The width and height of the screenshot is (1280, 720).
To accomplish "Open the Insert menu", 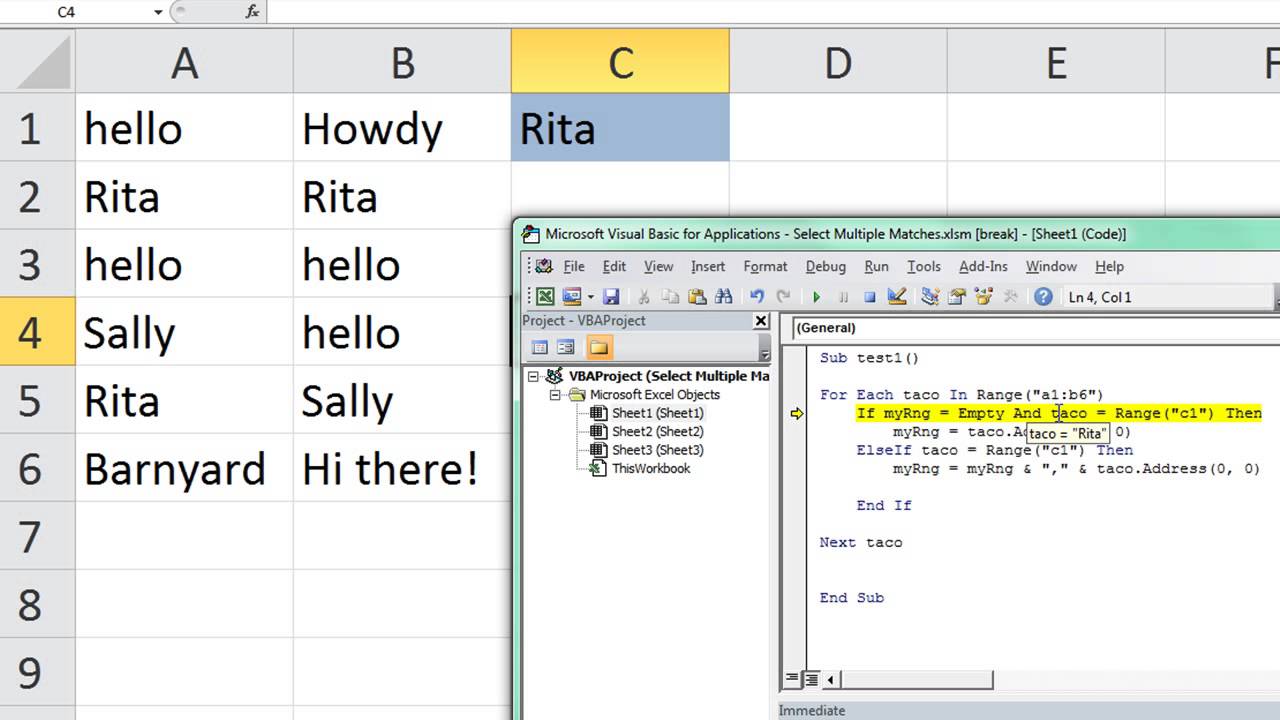I will (708, 266).
